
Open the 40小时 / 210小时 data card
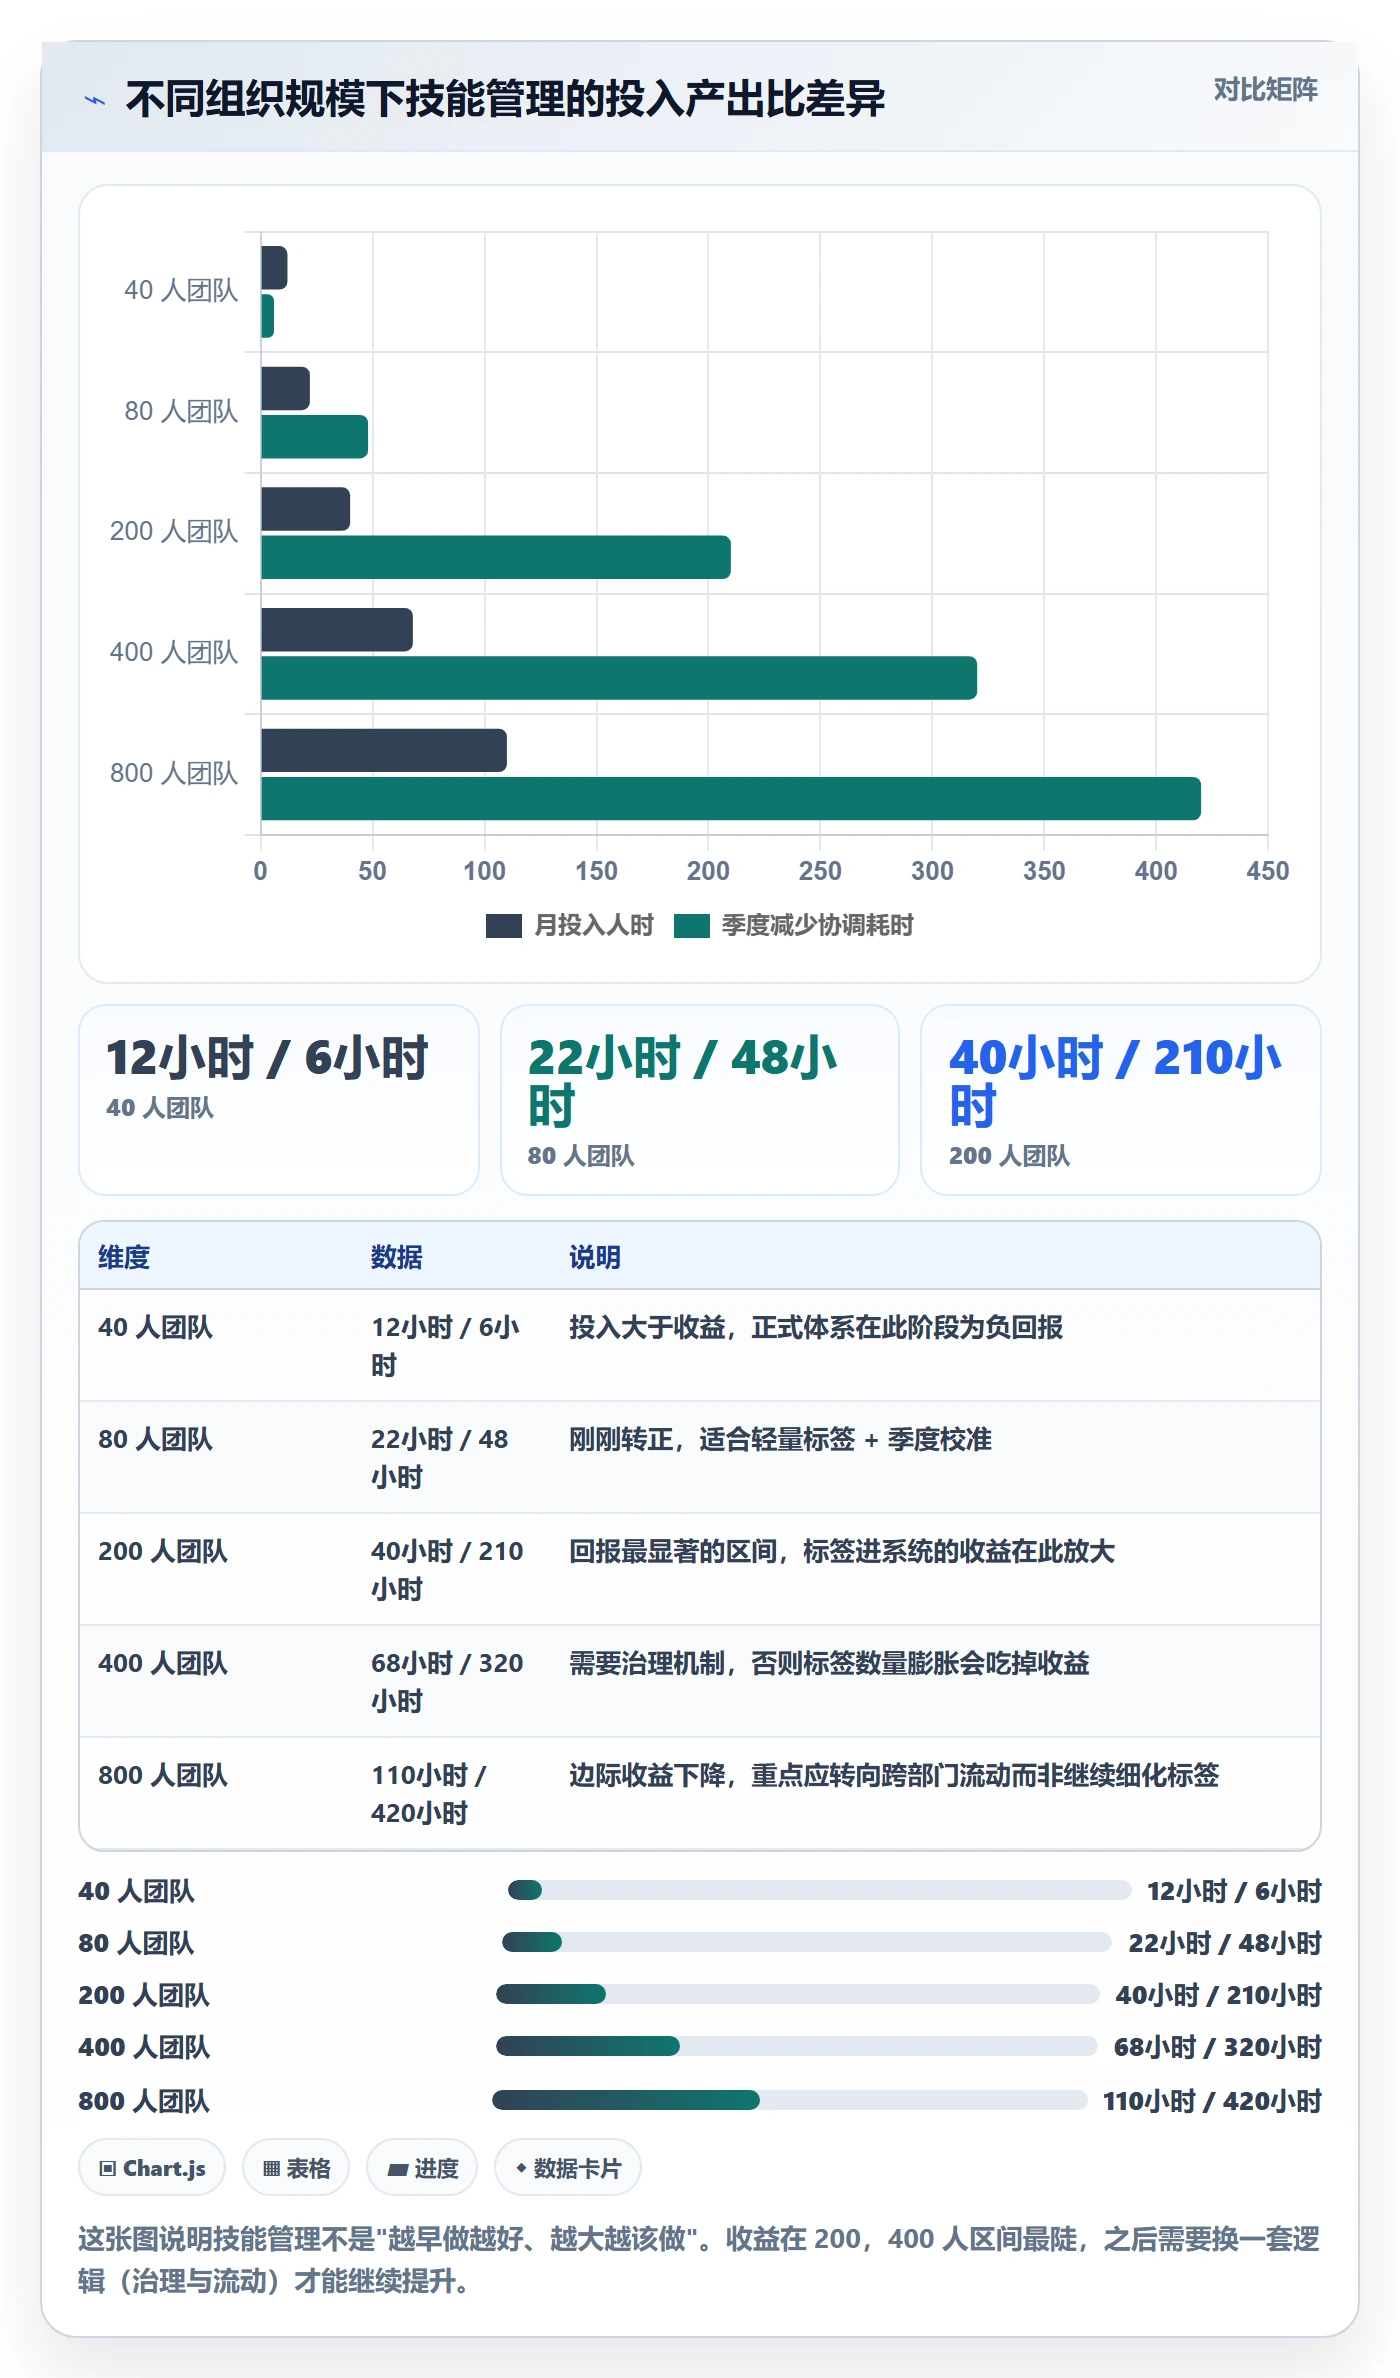click(1121, 1100)
